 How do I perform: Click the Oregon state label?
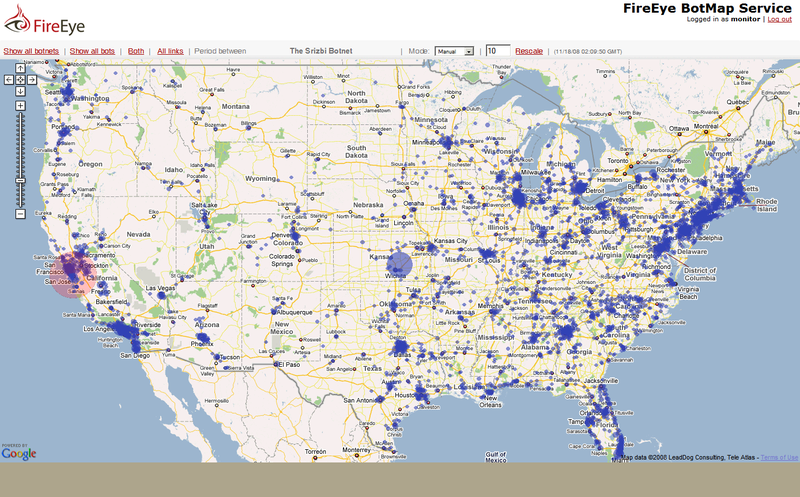click(x=90, y=164)
